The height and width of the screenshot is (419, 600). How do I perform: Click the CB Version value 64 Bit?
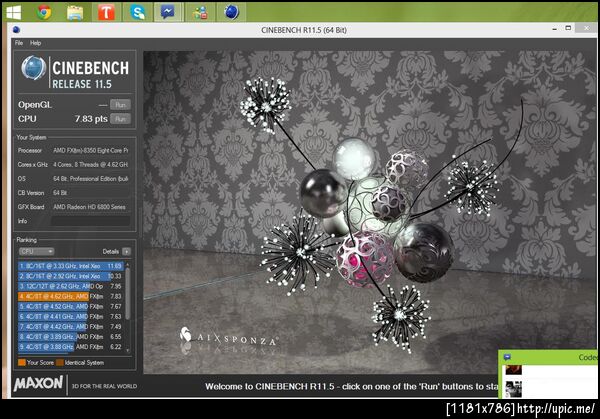pyautogui.click(x=60, y=193)
